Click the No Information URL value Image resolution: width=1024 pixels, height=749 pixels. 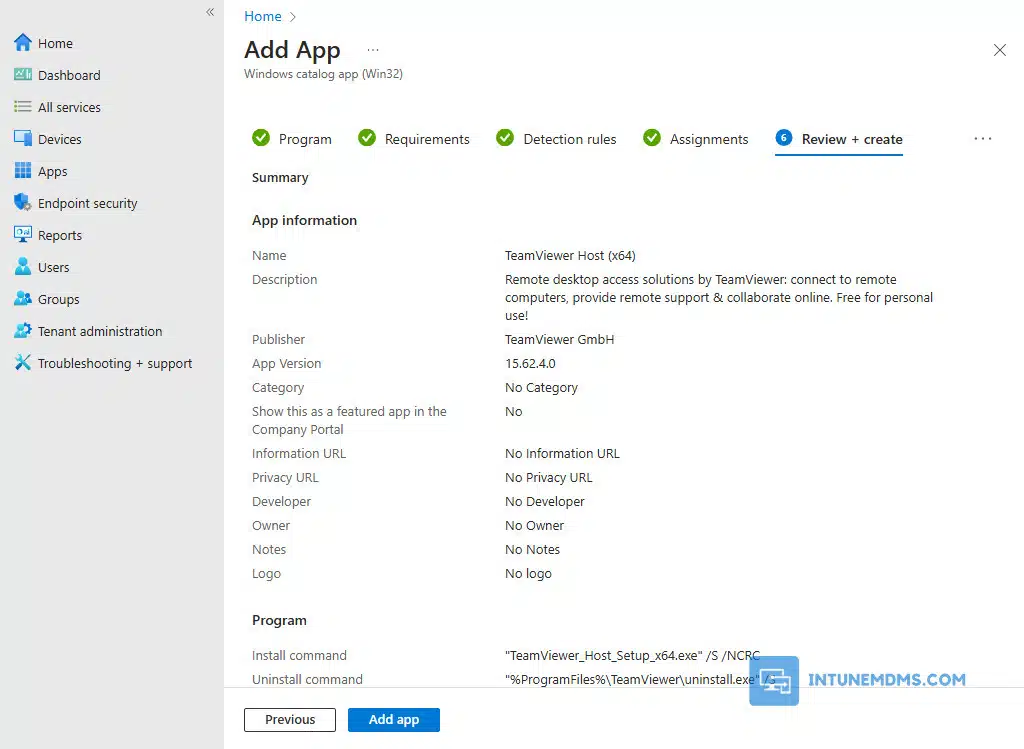[562, 453]
